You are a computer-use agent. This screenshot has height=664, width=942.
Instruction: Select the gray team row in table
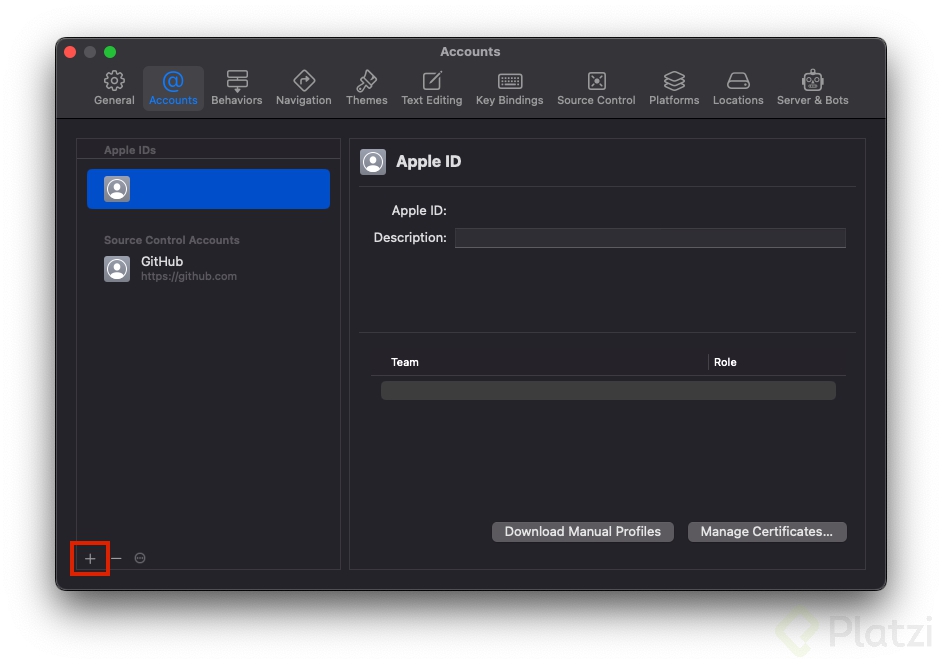tap(608, 391)
